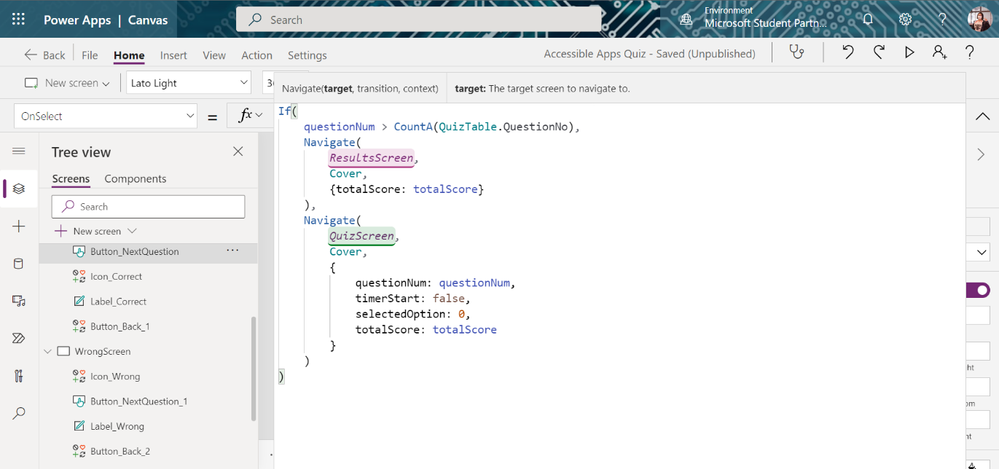This screenshot has width=999, height=469.
Task: Collapse the WrongScreen tree node
Action: click(x=47, y=351)
